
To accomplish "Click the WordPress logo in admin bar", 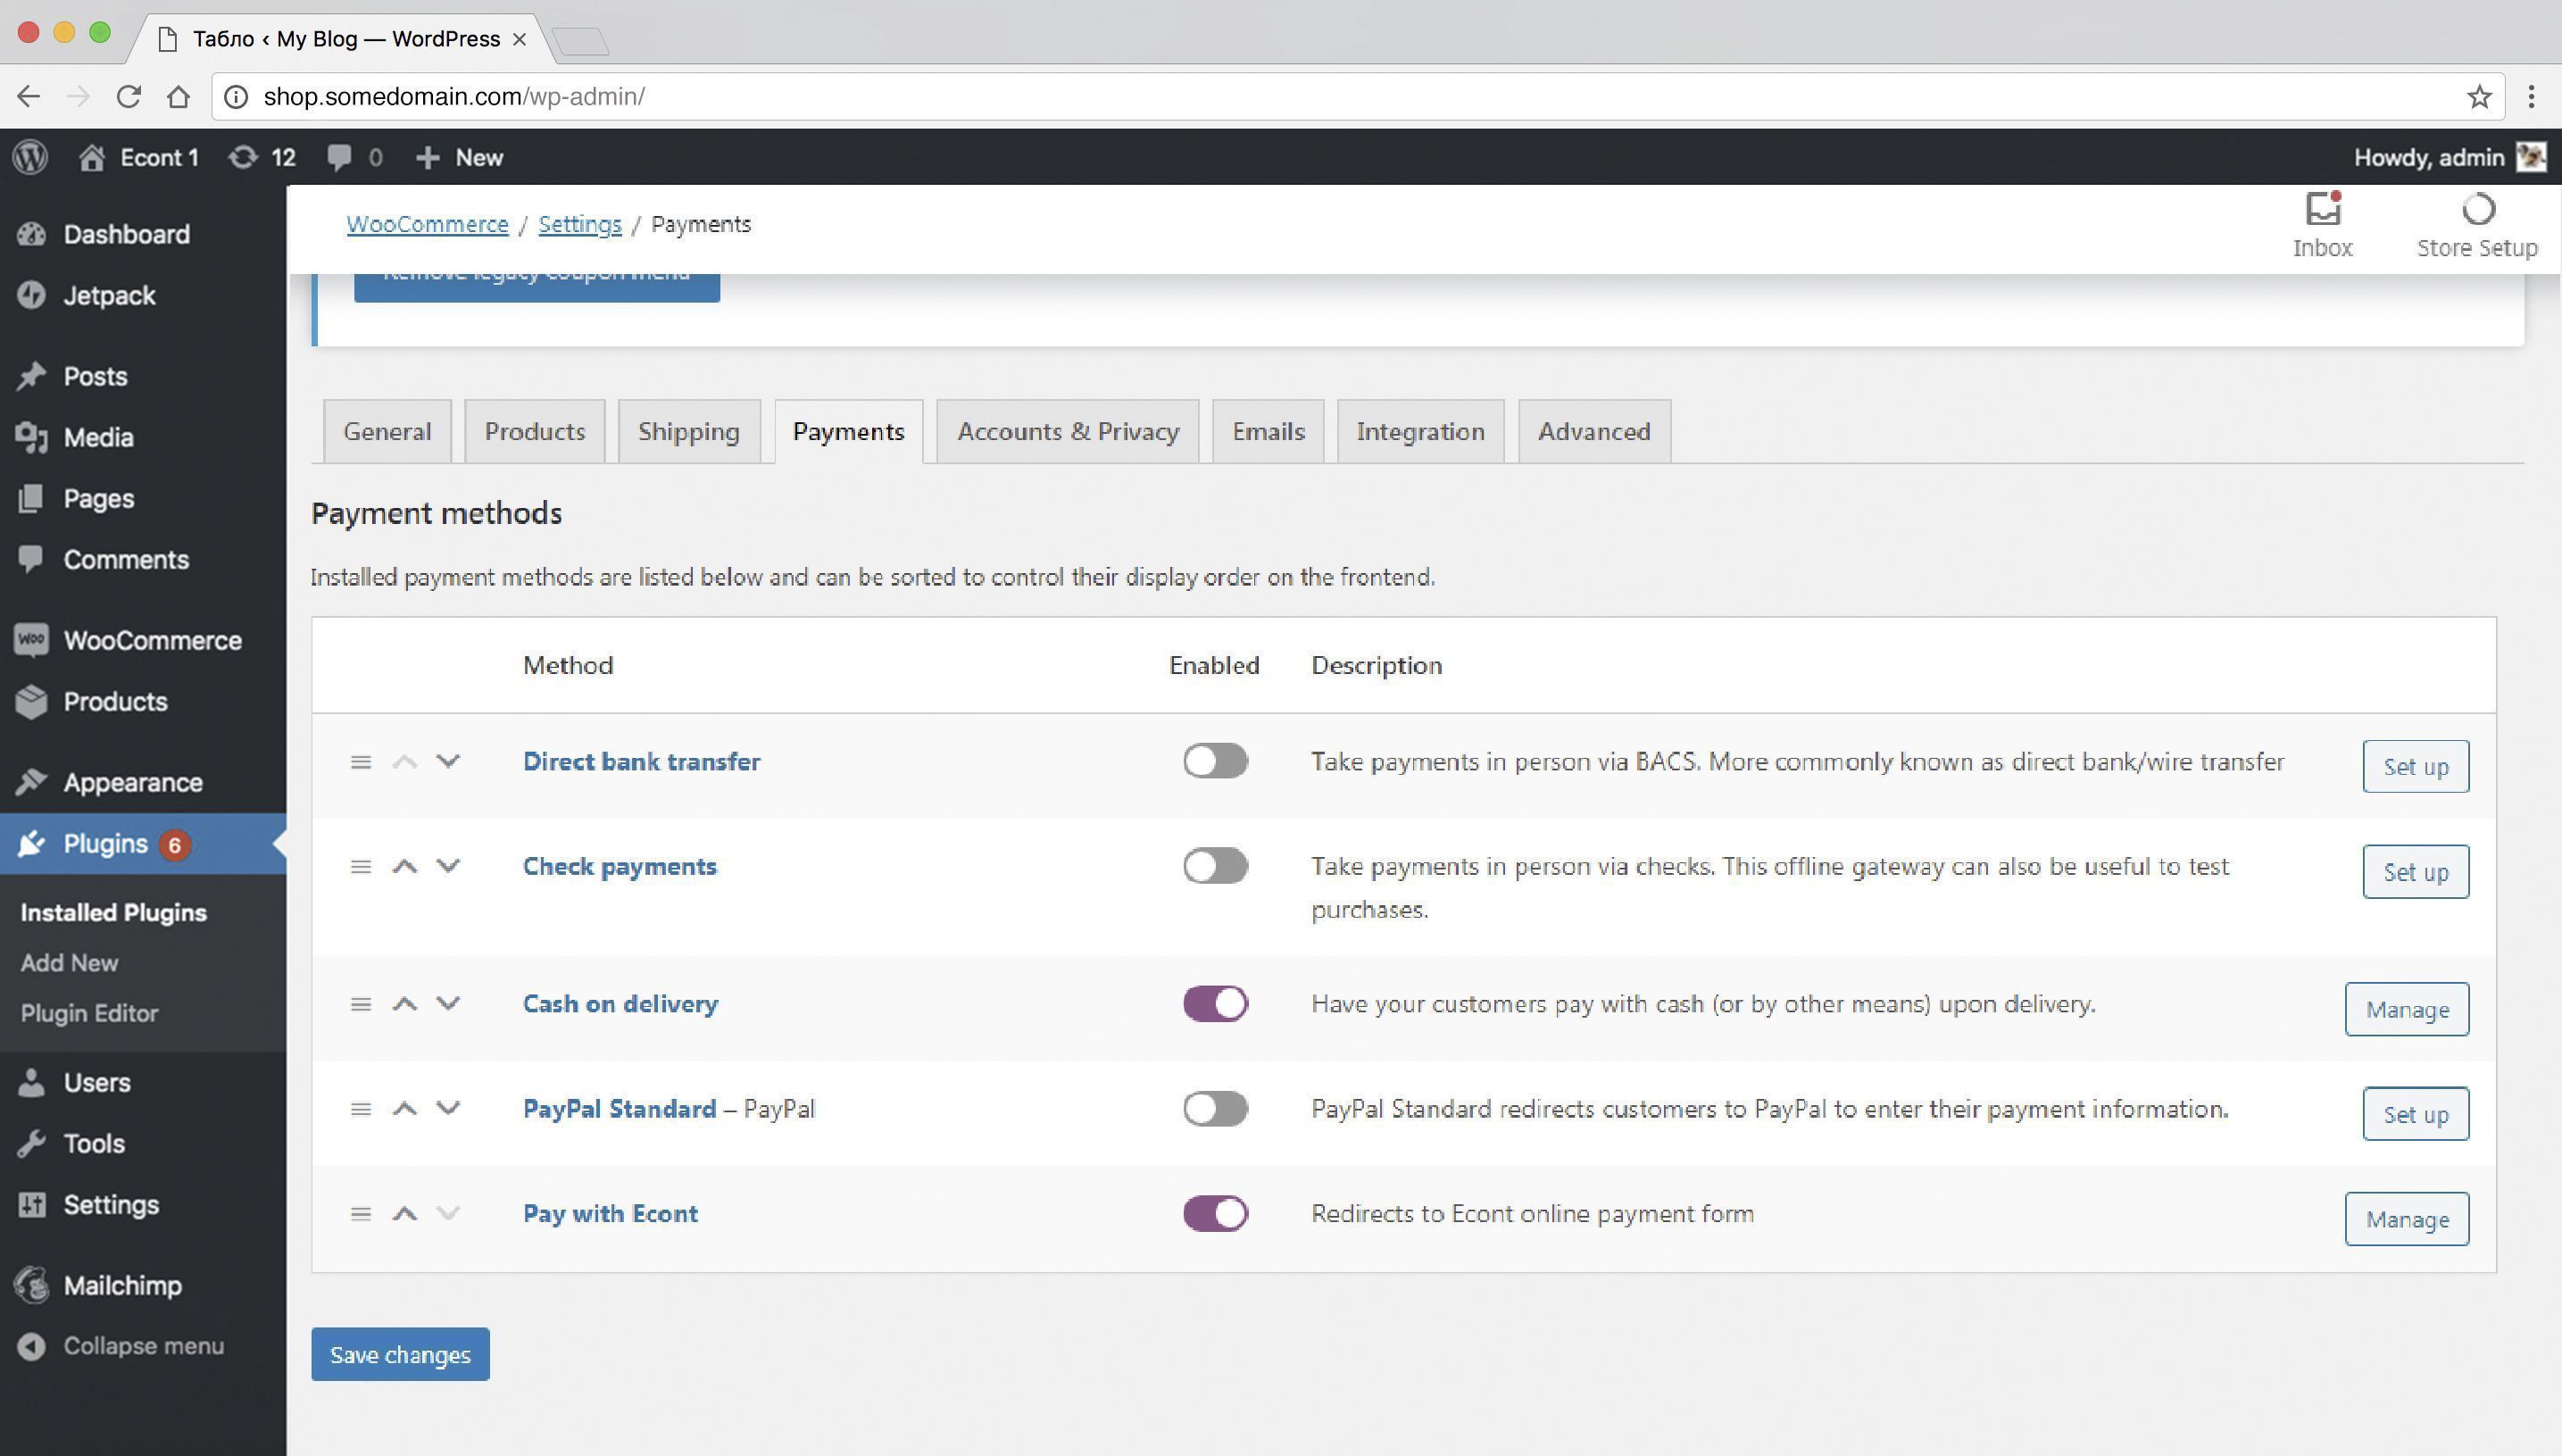I will tap(31, 157).
